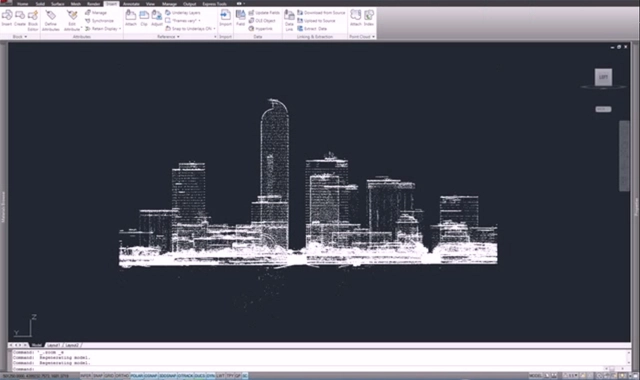Insert an OLE Object
Screen dimensions: 640x380
[262, 20]
